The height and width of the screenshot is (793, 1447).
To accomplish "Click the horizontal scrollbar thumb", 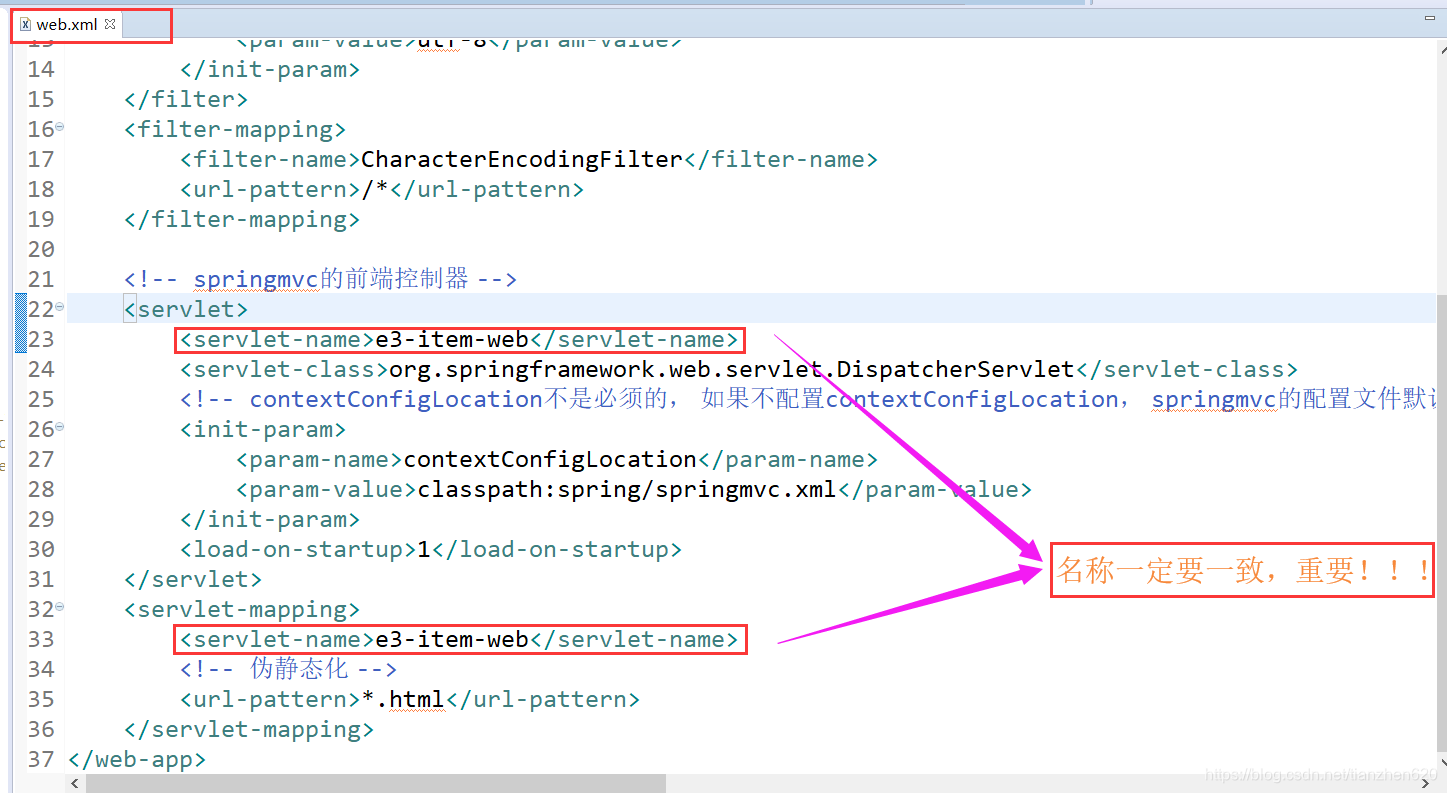I will (375, 783).
